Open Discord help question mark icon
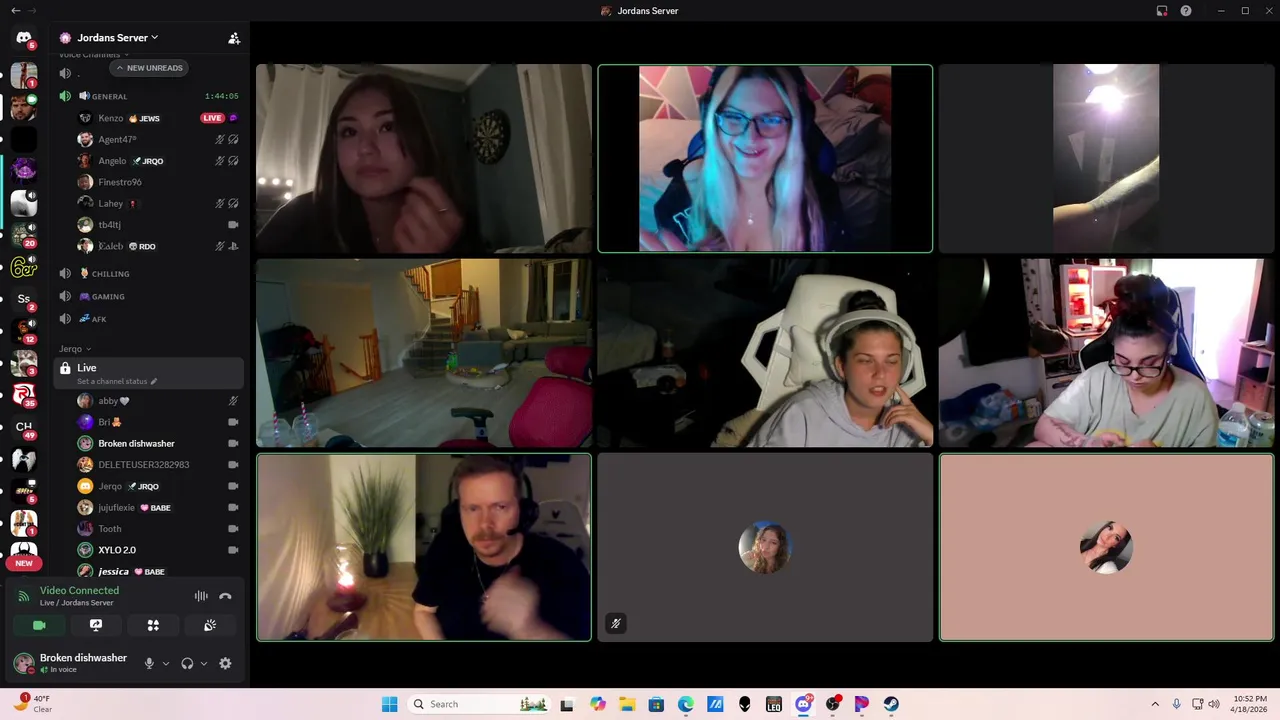This screenshot has height=720, width=1280. tap(1186, 11)
